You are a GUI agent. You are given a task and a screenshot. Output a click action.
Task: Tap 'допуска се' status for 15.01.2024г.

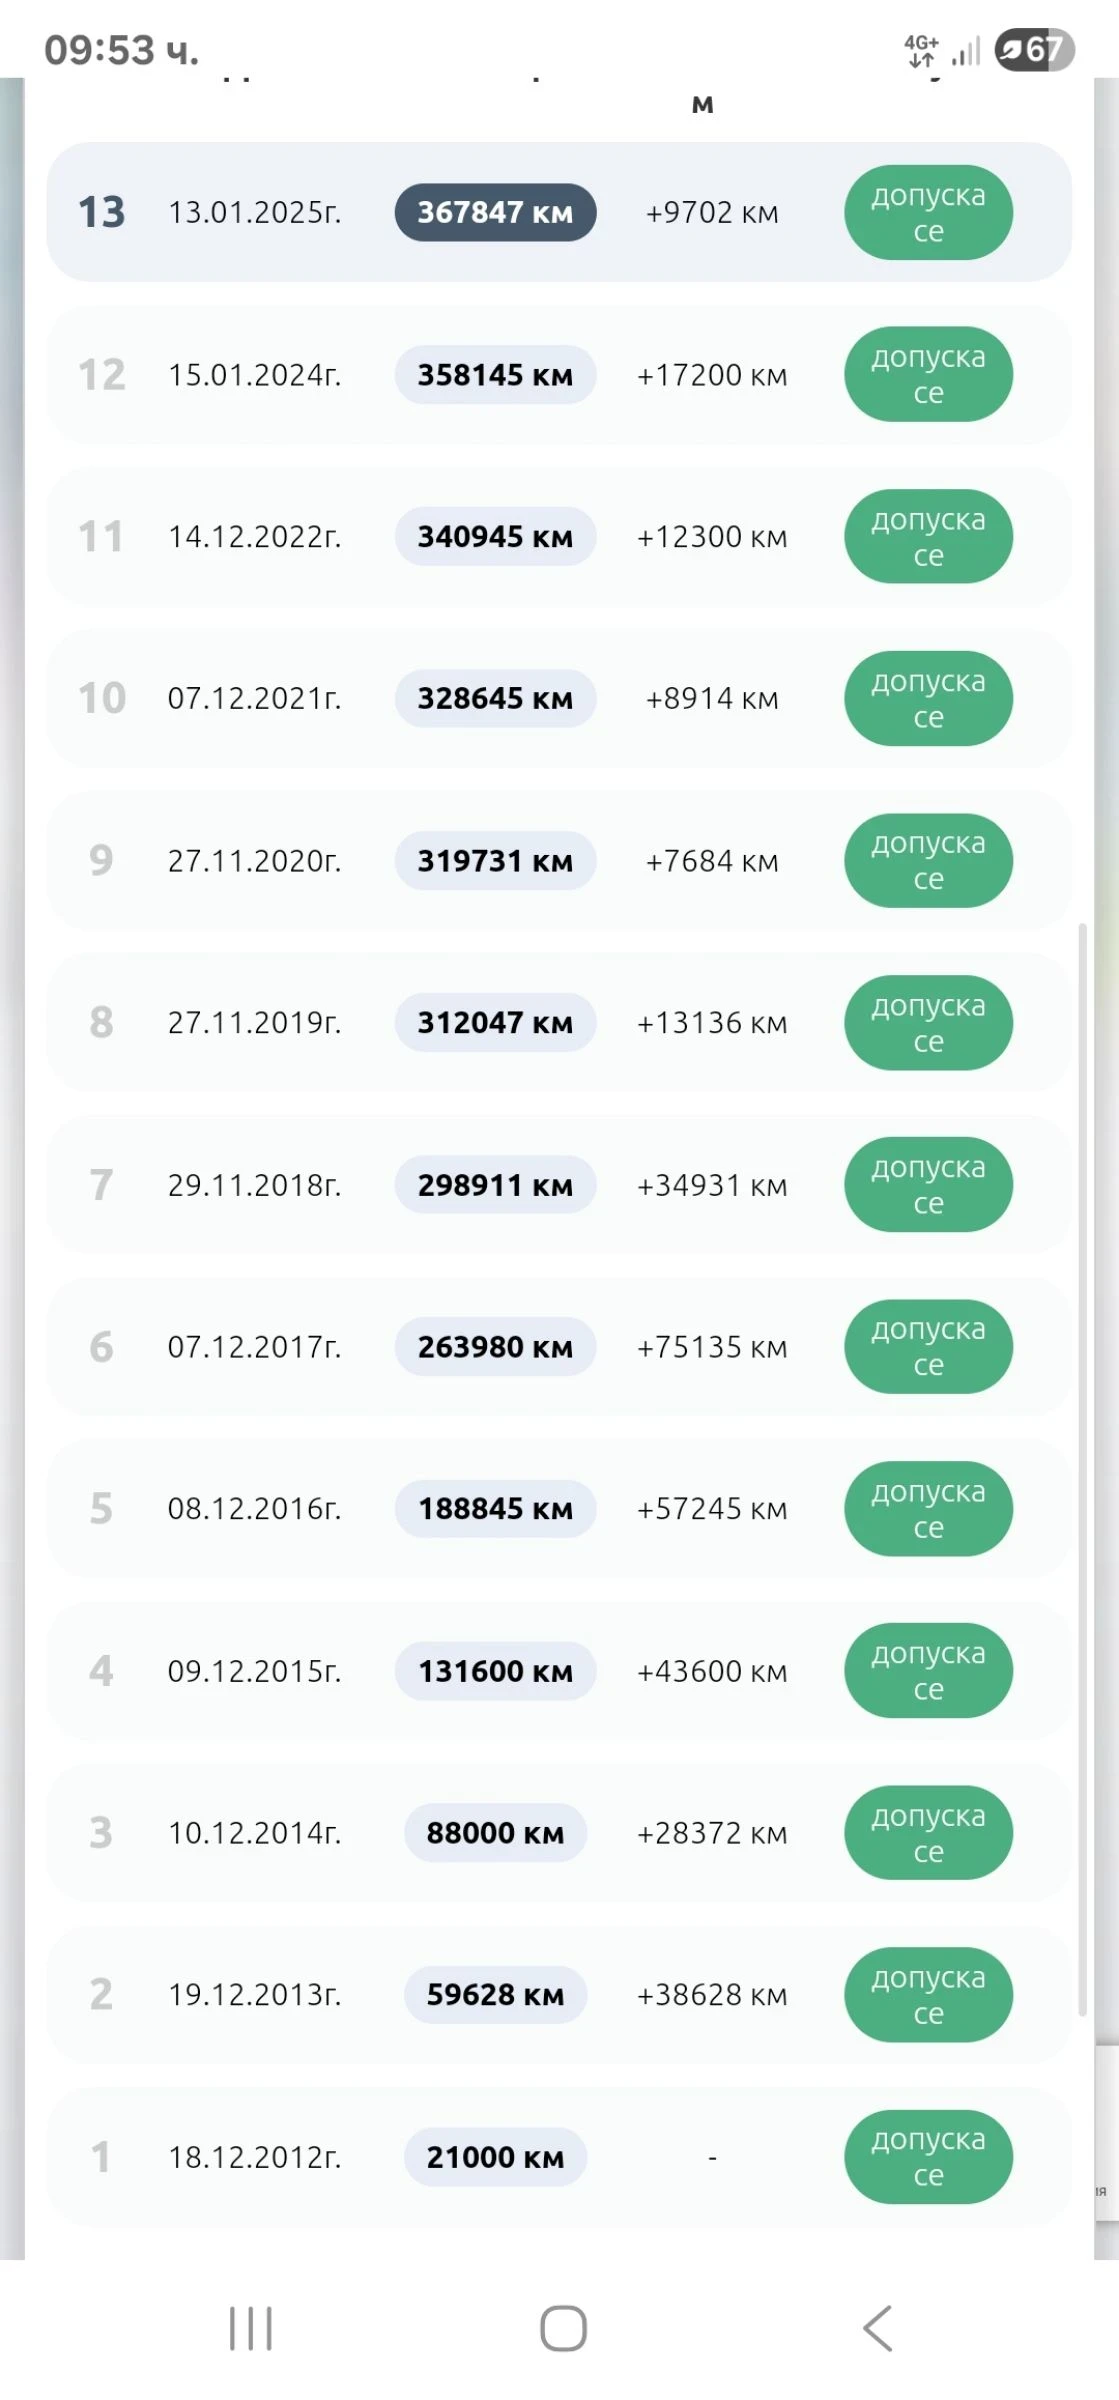(928, 374)
